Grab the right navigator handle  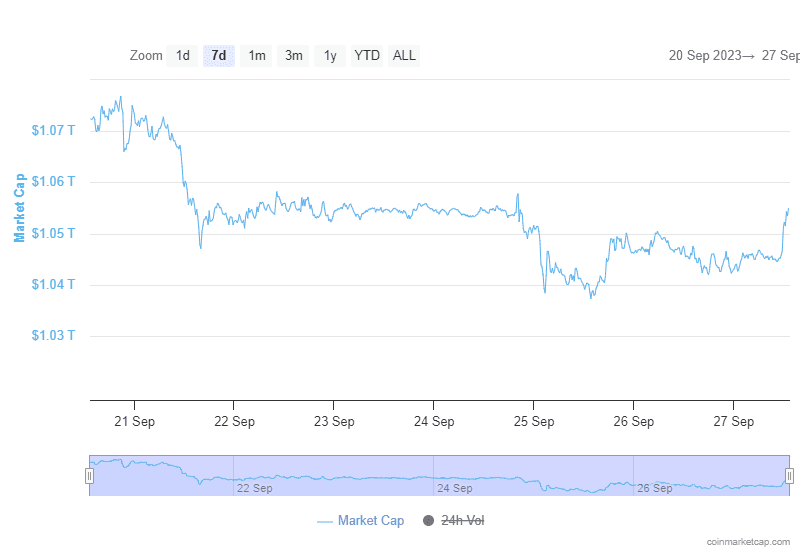click(789, 476)
